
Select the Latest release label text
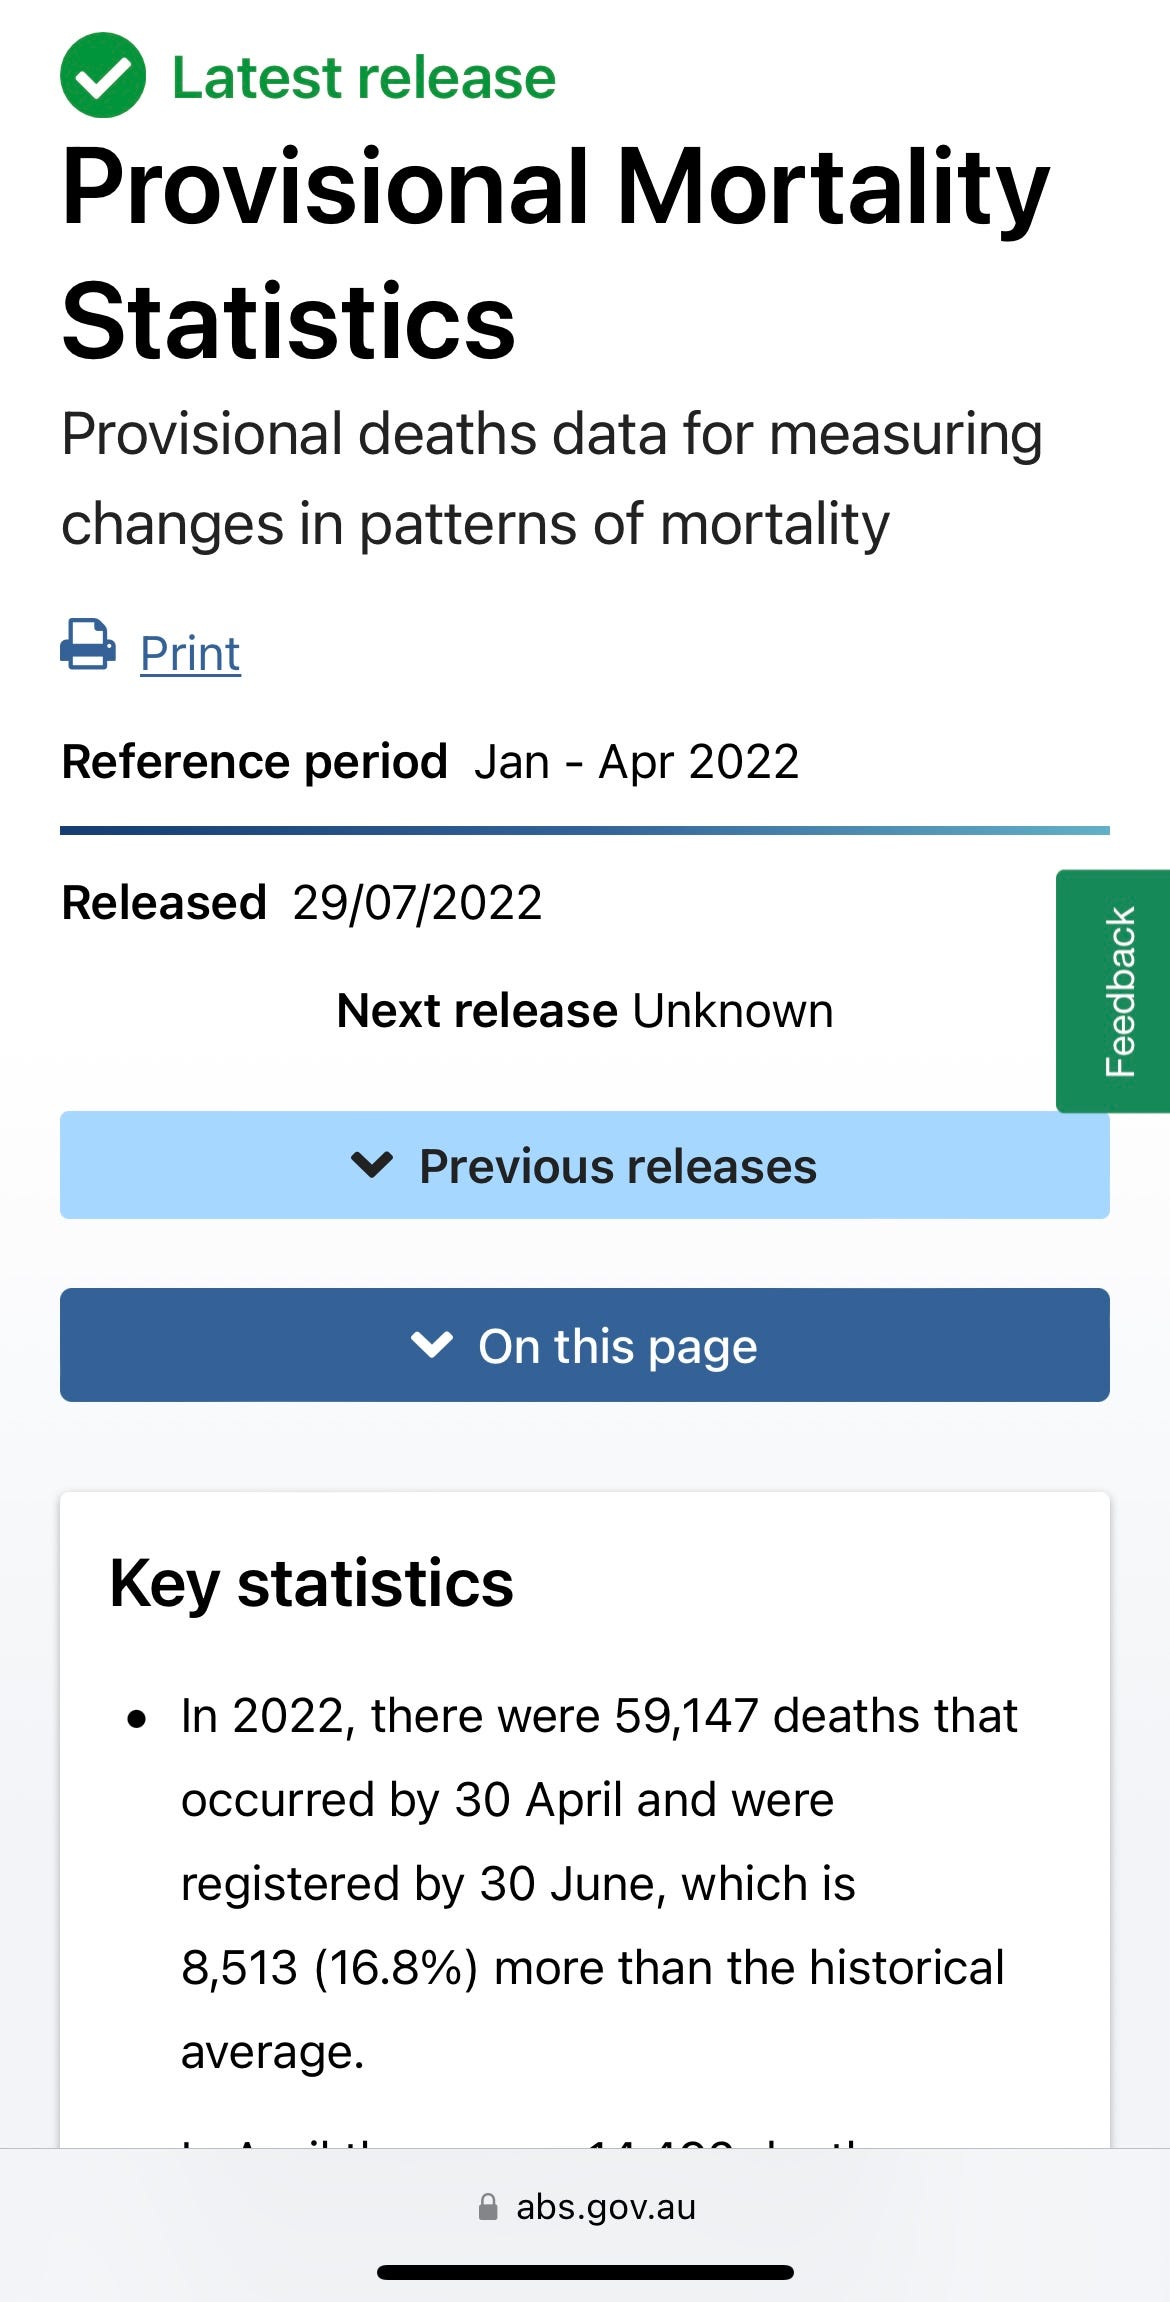pyautogui.click(x=364, y=78)
